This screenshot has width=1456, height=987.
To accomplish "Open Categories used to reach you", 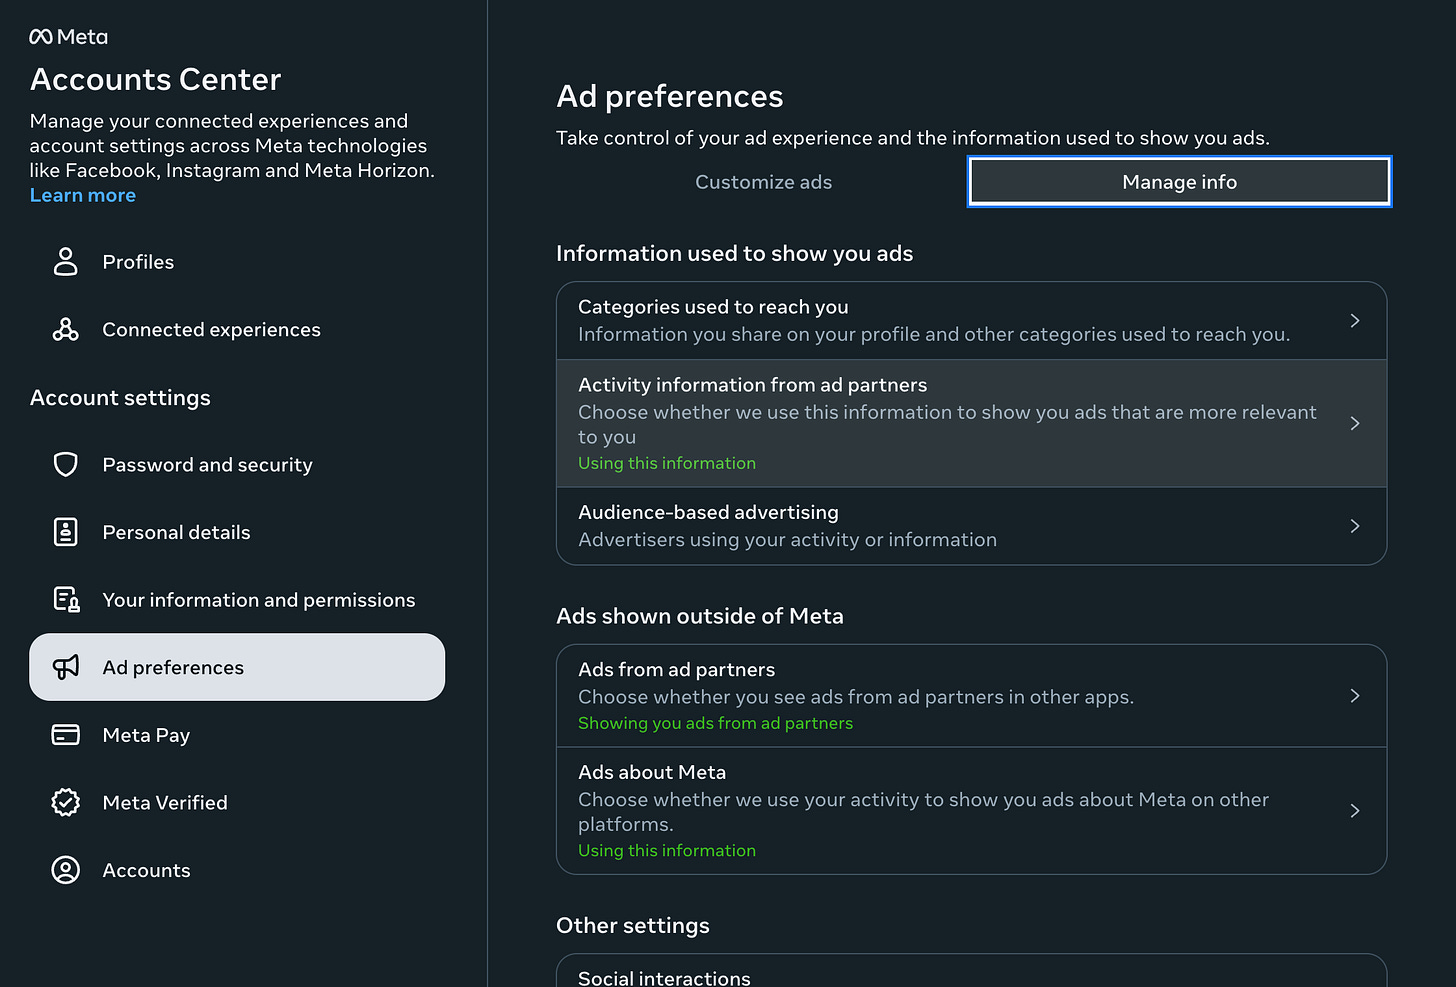I will pyautogui.click(x=971, y=321).
